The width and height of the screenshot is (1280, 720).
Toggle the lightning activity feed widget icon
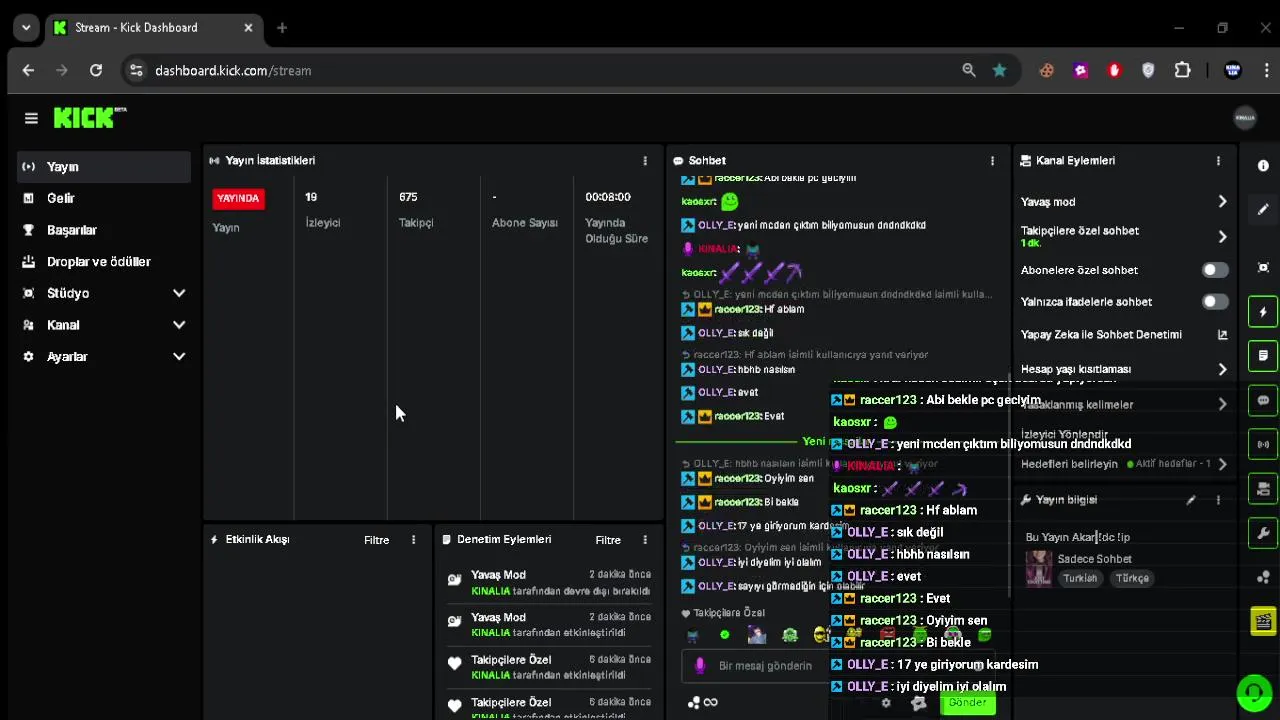click(1263, 312)
